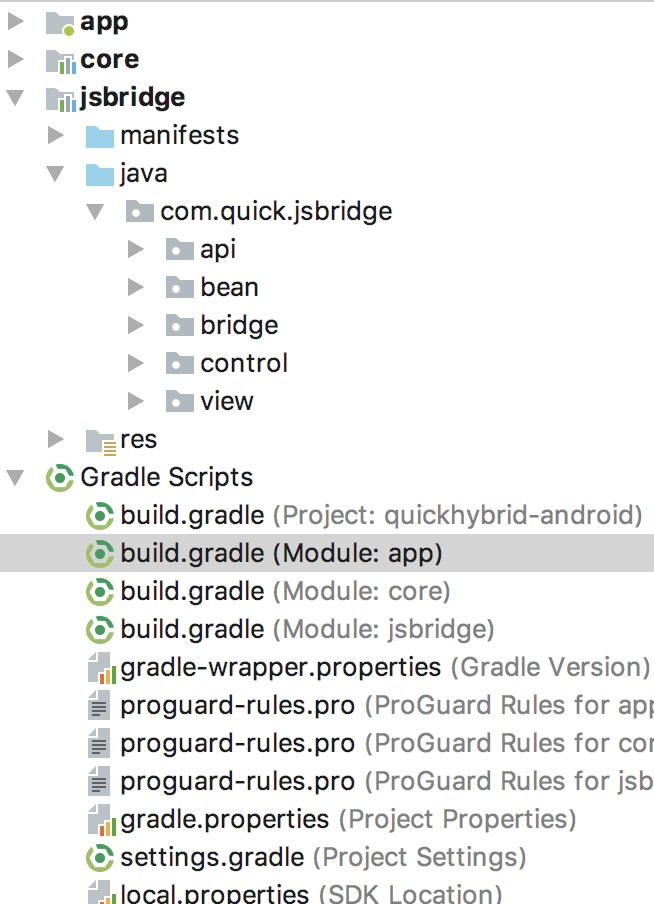This screenshot has height=904, width=654.
Task: Click the core module library icon
Action: point(60,62)
